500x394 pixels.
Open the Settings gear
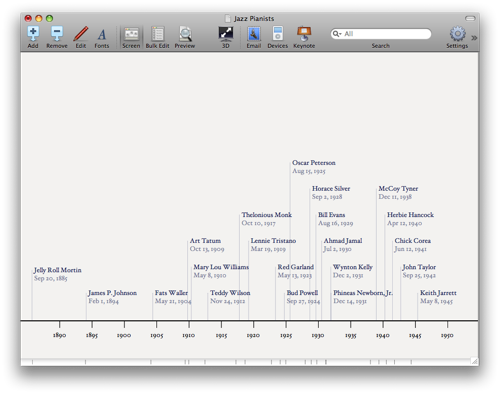pos(457,34)
